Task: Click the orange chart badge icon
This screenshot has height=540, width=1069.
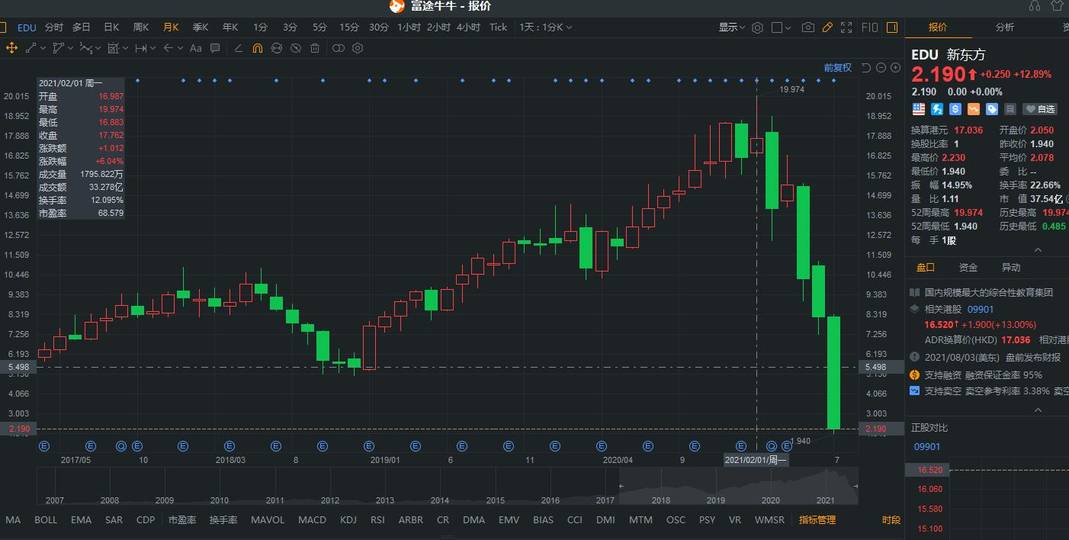Action: click(974, 109)
